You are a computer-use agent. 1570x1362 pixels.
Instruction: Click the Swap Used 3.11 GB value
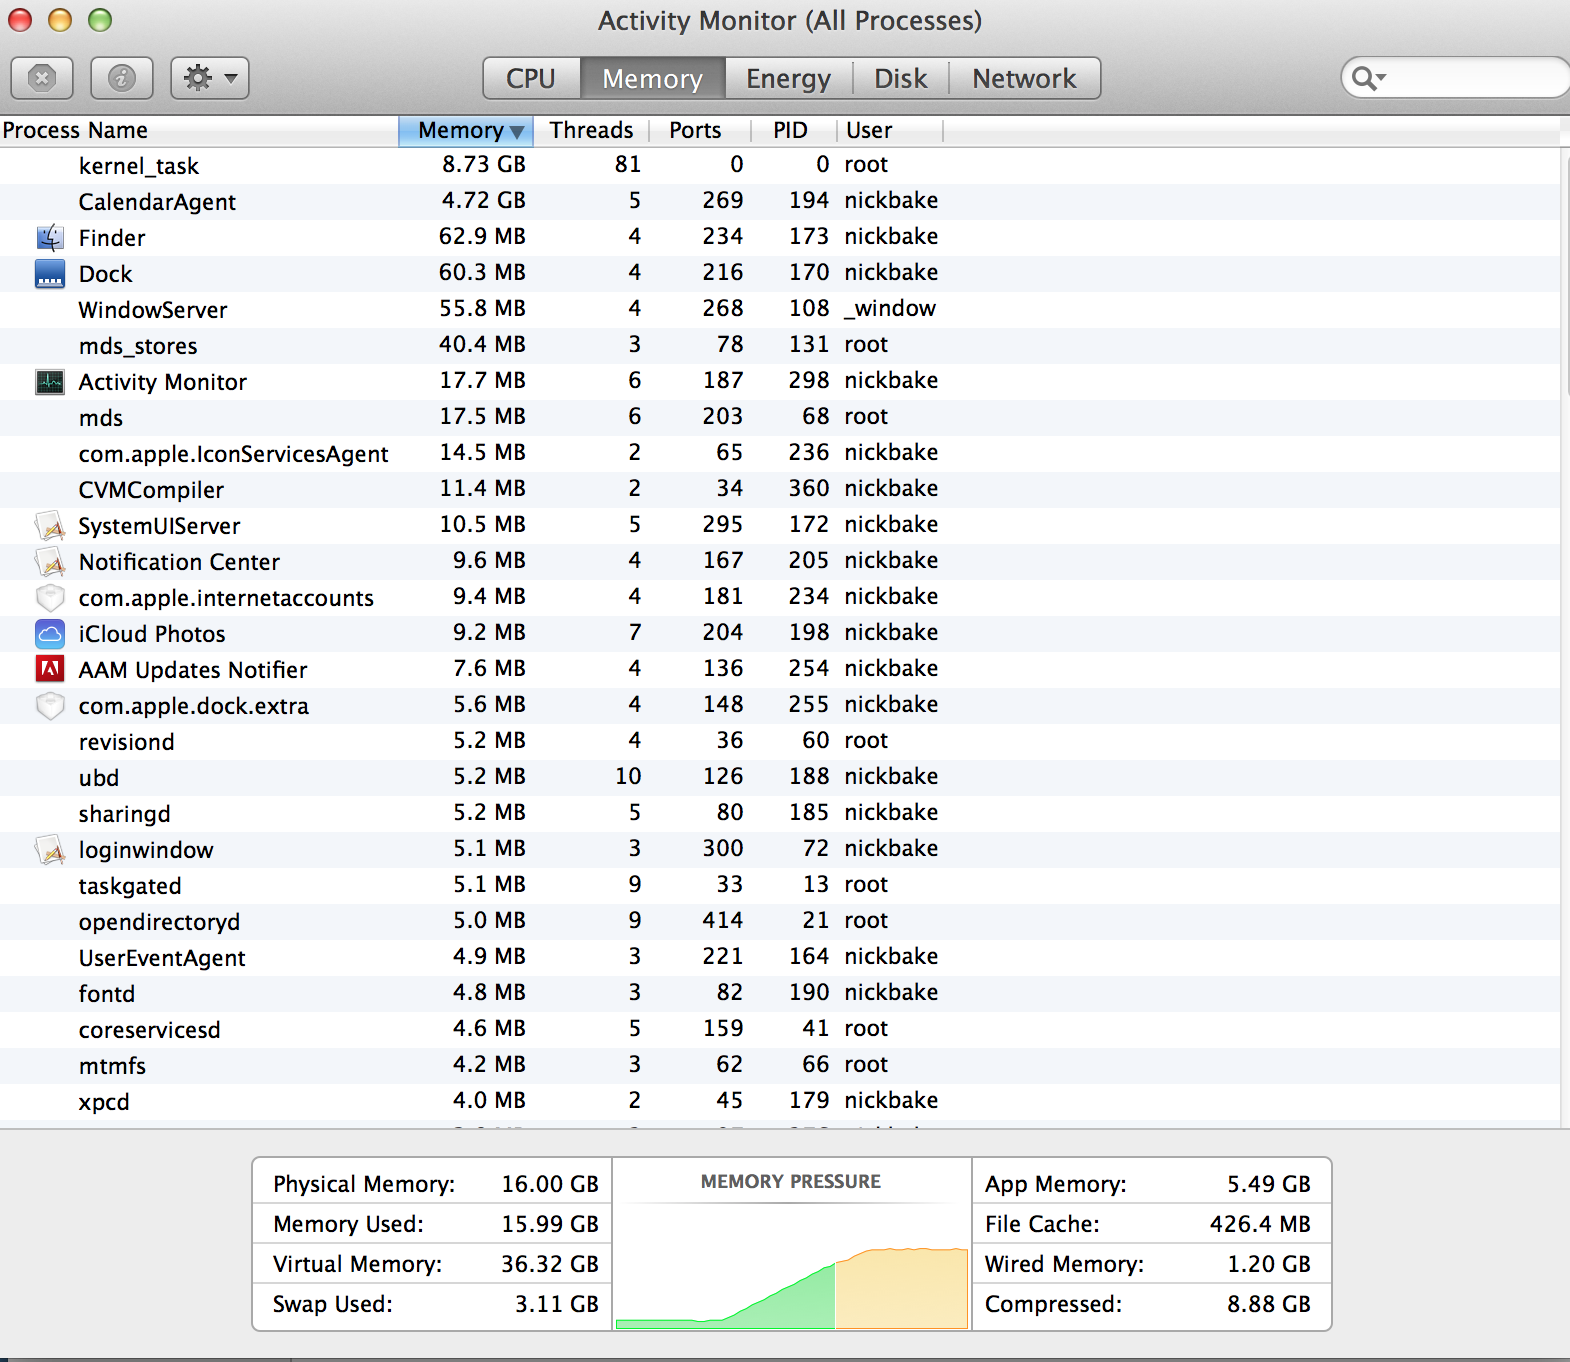point(557,1304)
